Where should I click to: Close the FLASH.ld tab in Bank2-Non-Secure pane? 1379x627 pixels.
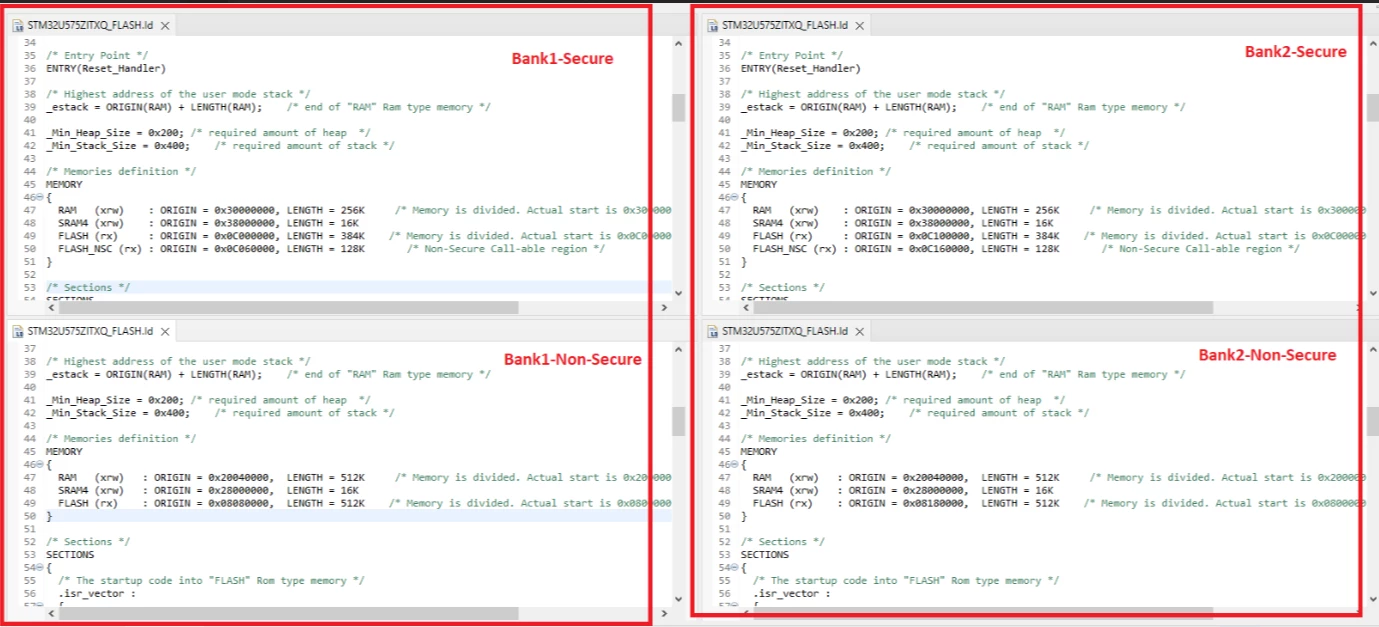tap(859, 331)
